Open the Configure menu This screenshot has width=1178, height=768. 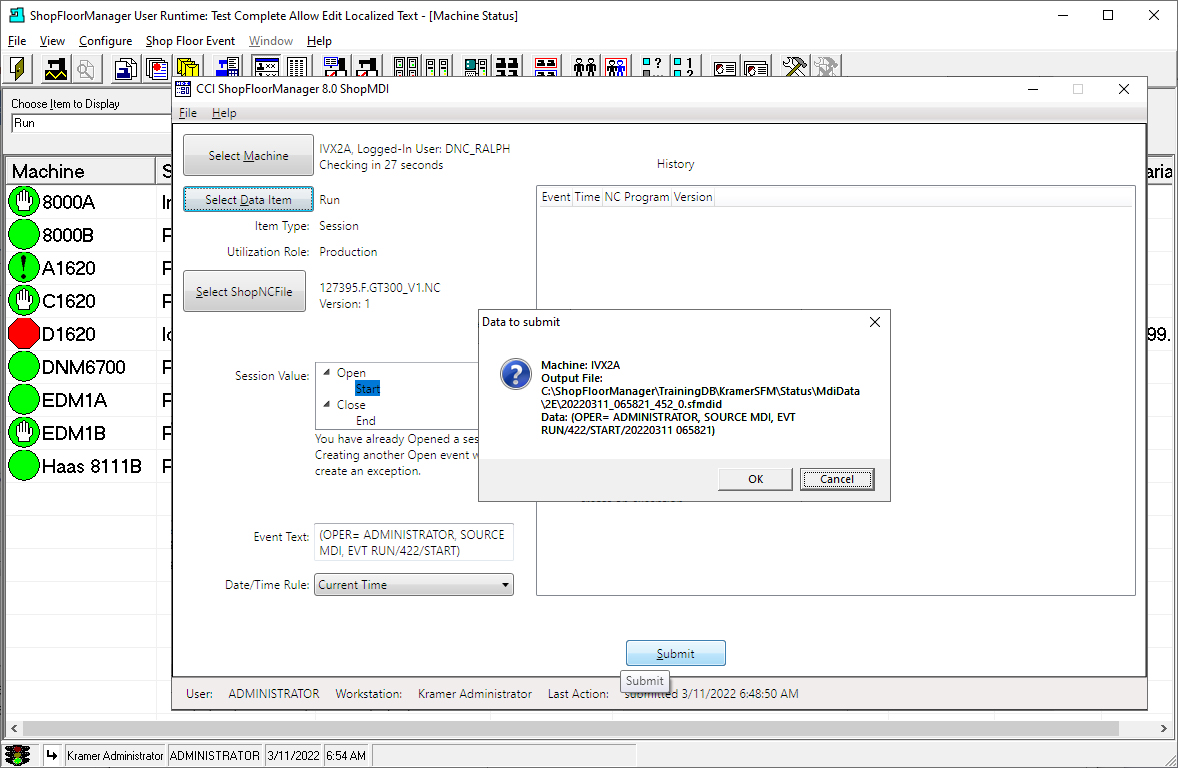(105, 41)
